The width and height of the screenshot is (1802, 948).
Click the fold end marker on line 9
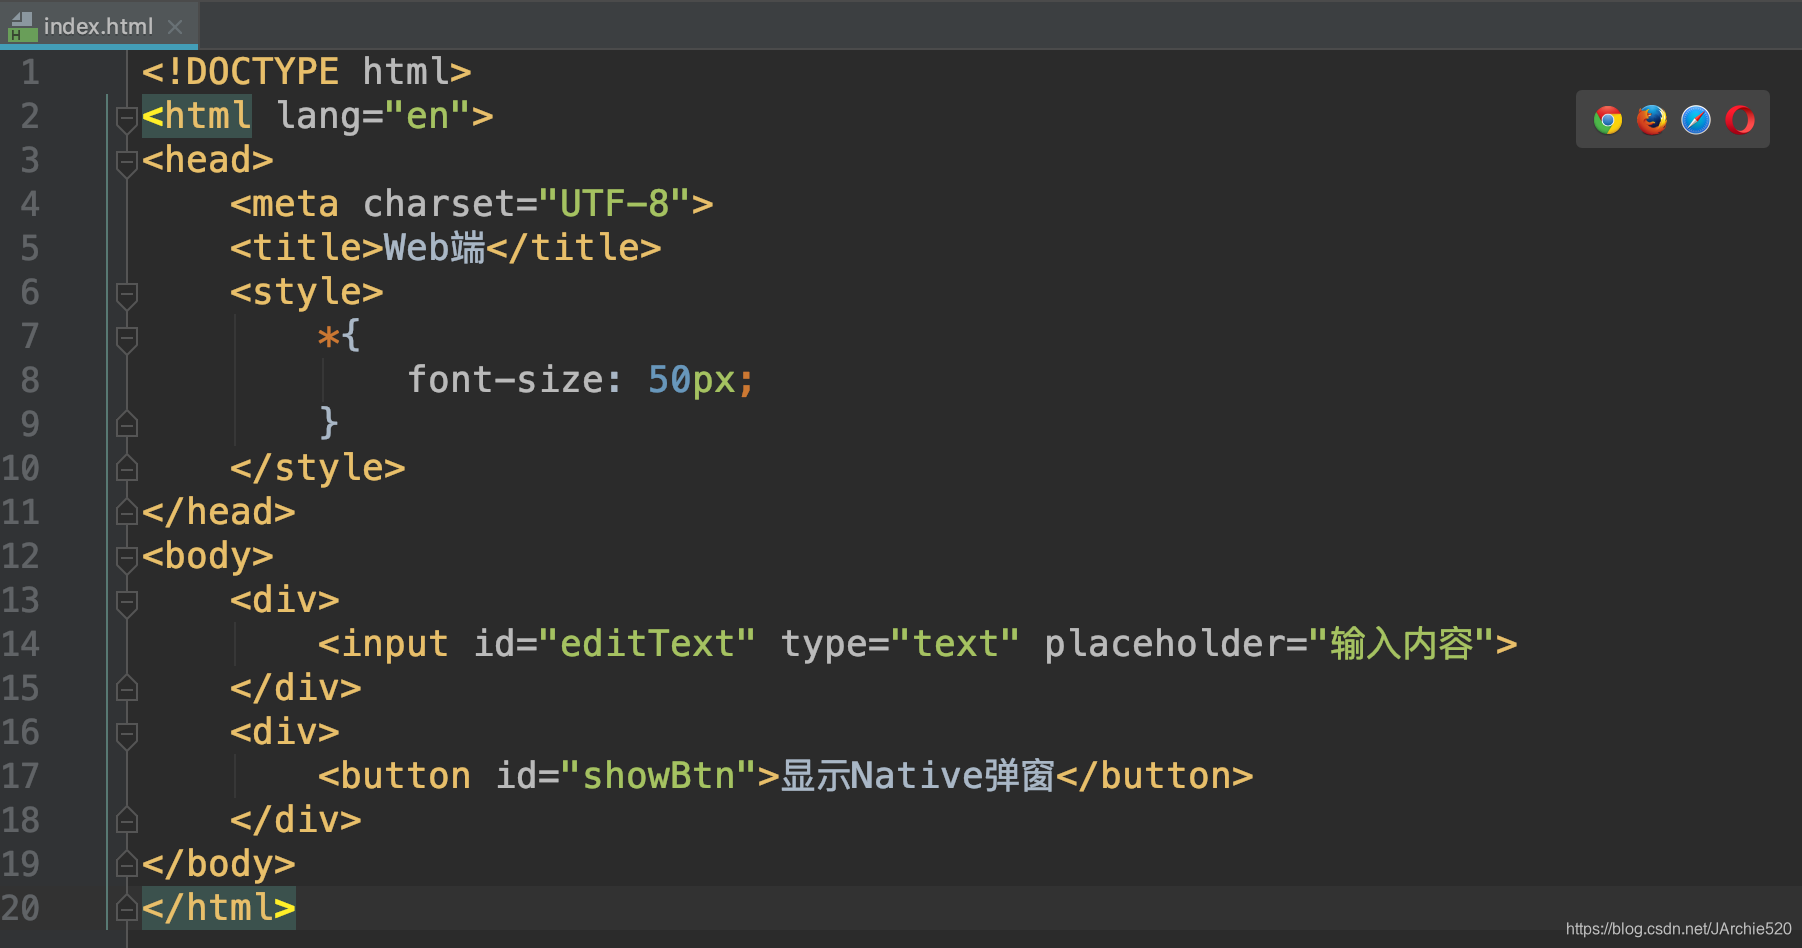[126, 424]
